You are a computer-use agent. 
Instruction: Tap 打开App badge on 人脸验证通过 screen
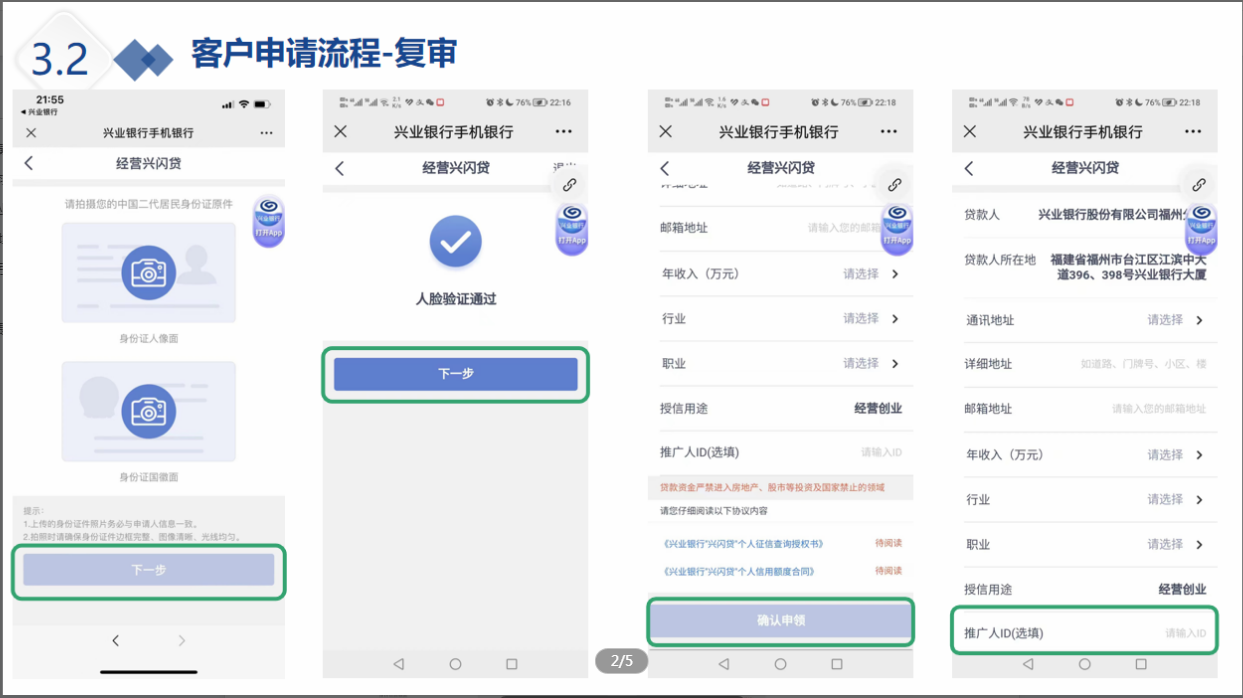pyautogui.click(x=572, y=228)
